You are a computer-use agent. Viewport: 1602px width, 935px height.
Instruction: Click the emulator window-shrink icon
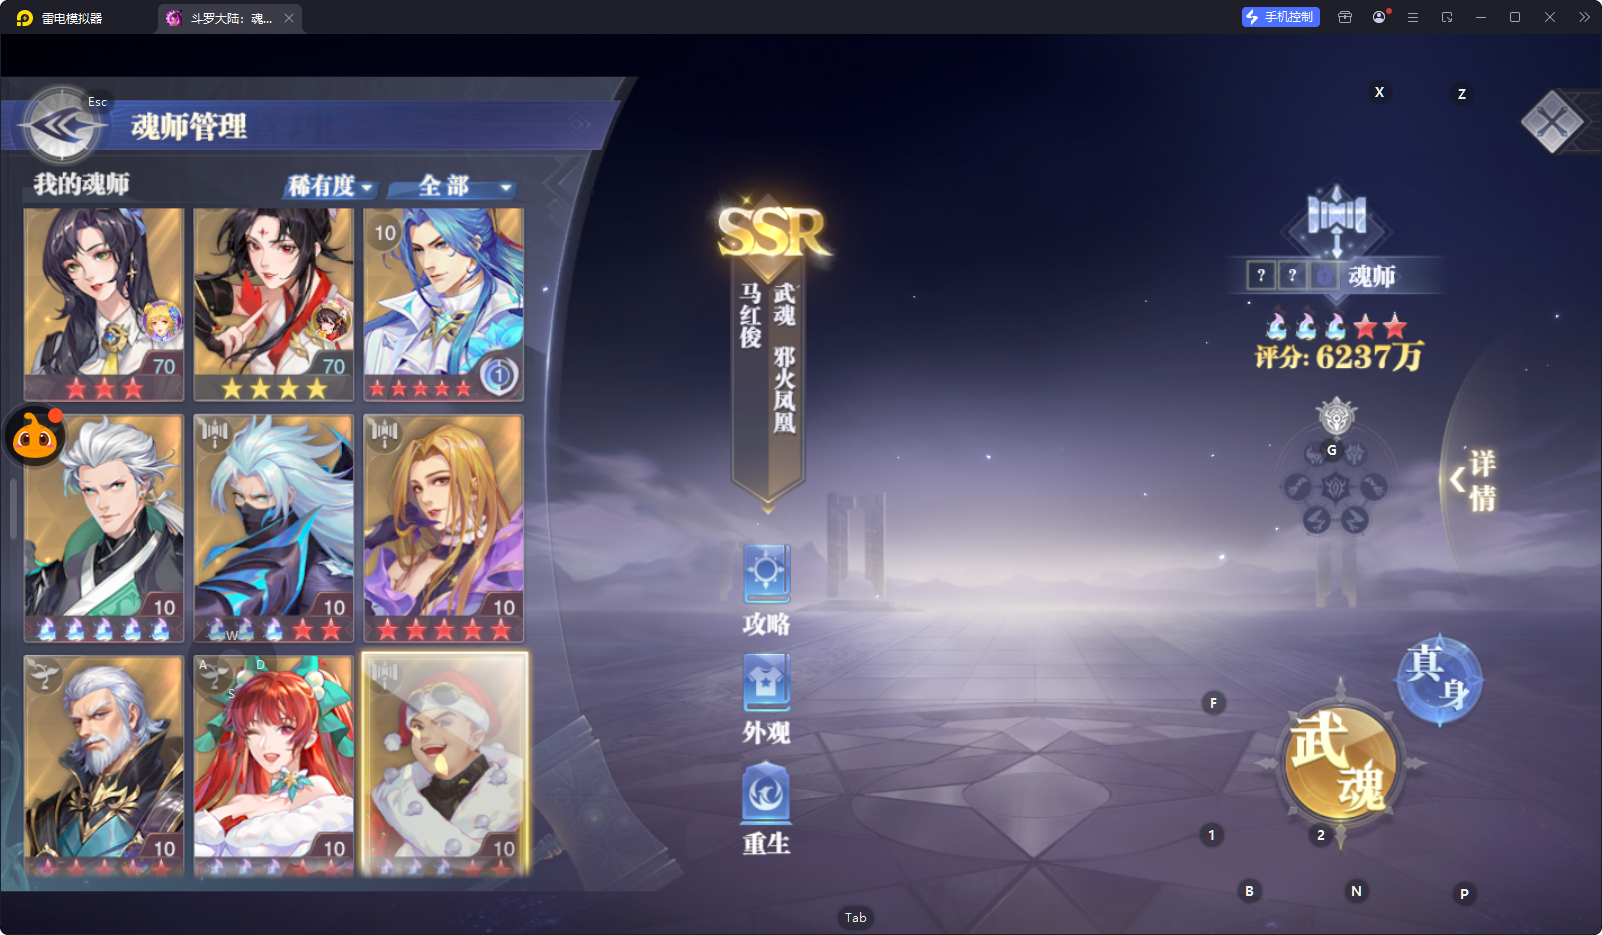pos(1447,17)
